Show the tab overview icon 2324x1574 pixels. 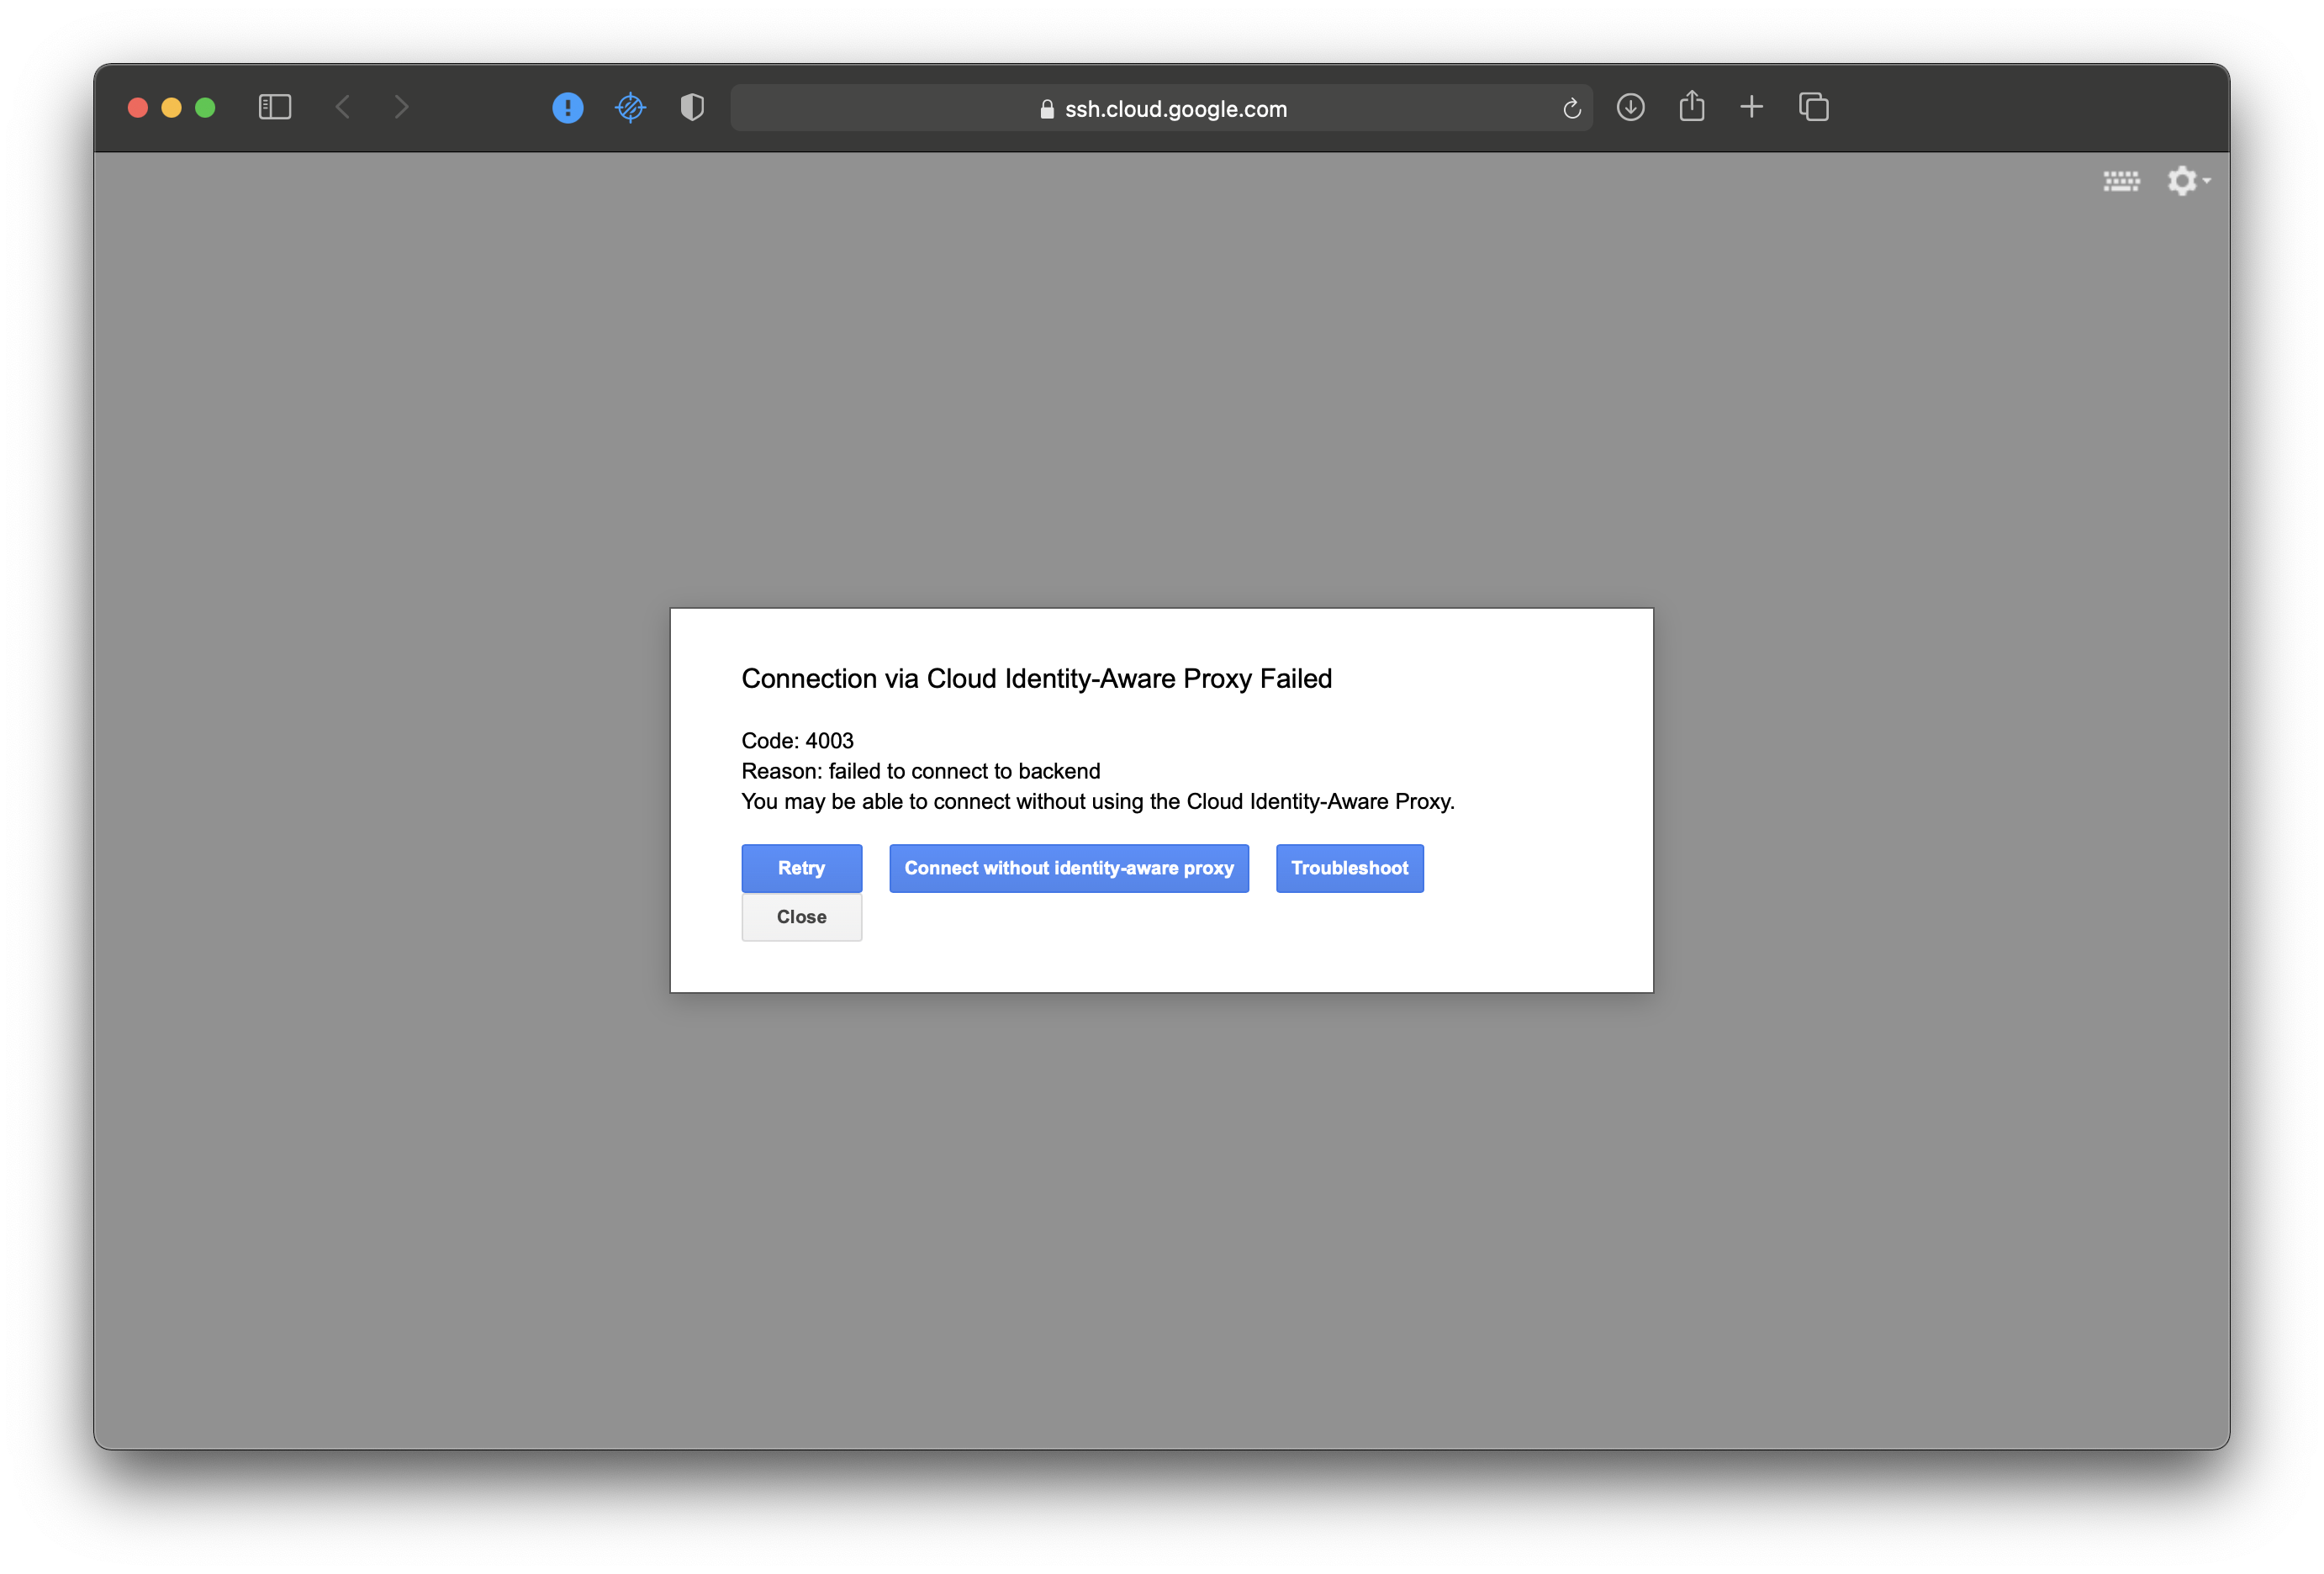click(1813, 107)
